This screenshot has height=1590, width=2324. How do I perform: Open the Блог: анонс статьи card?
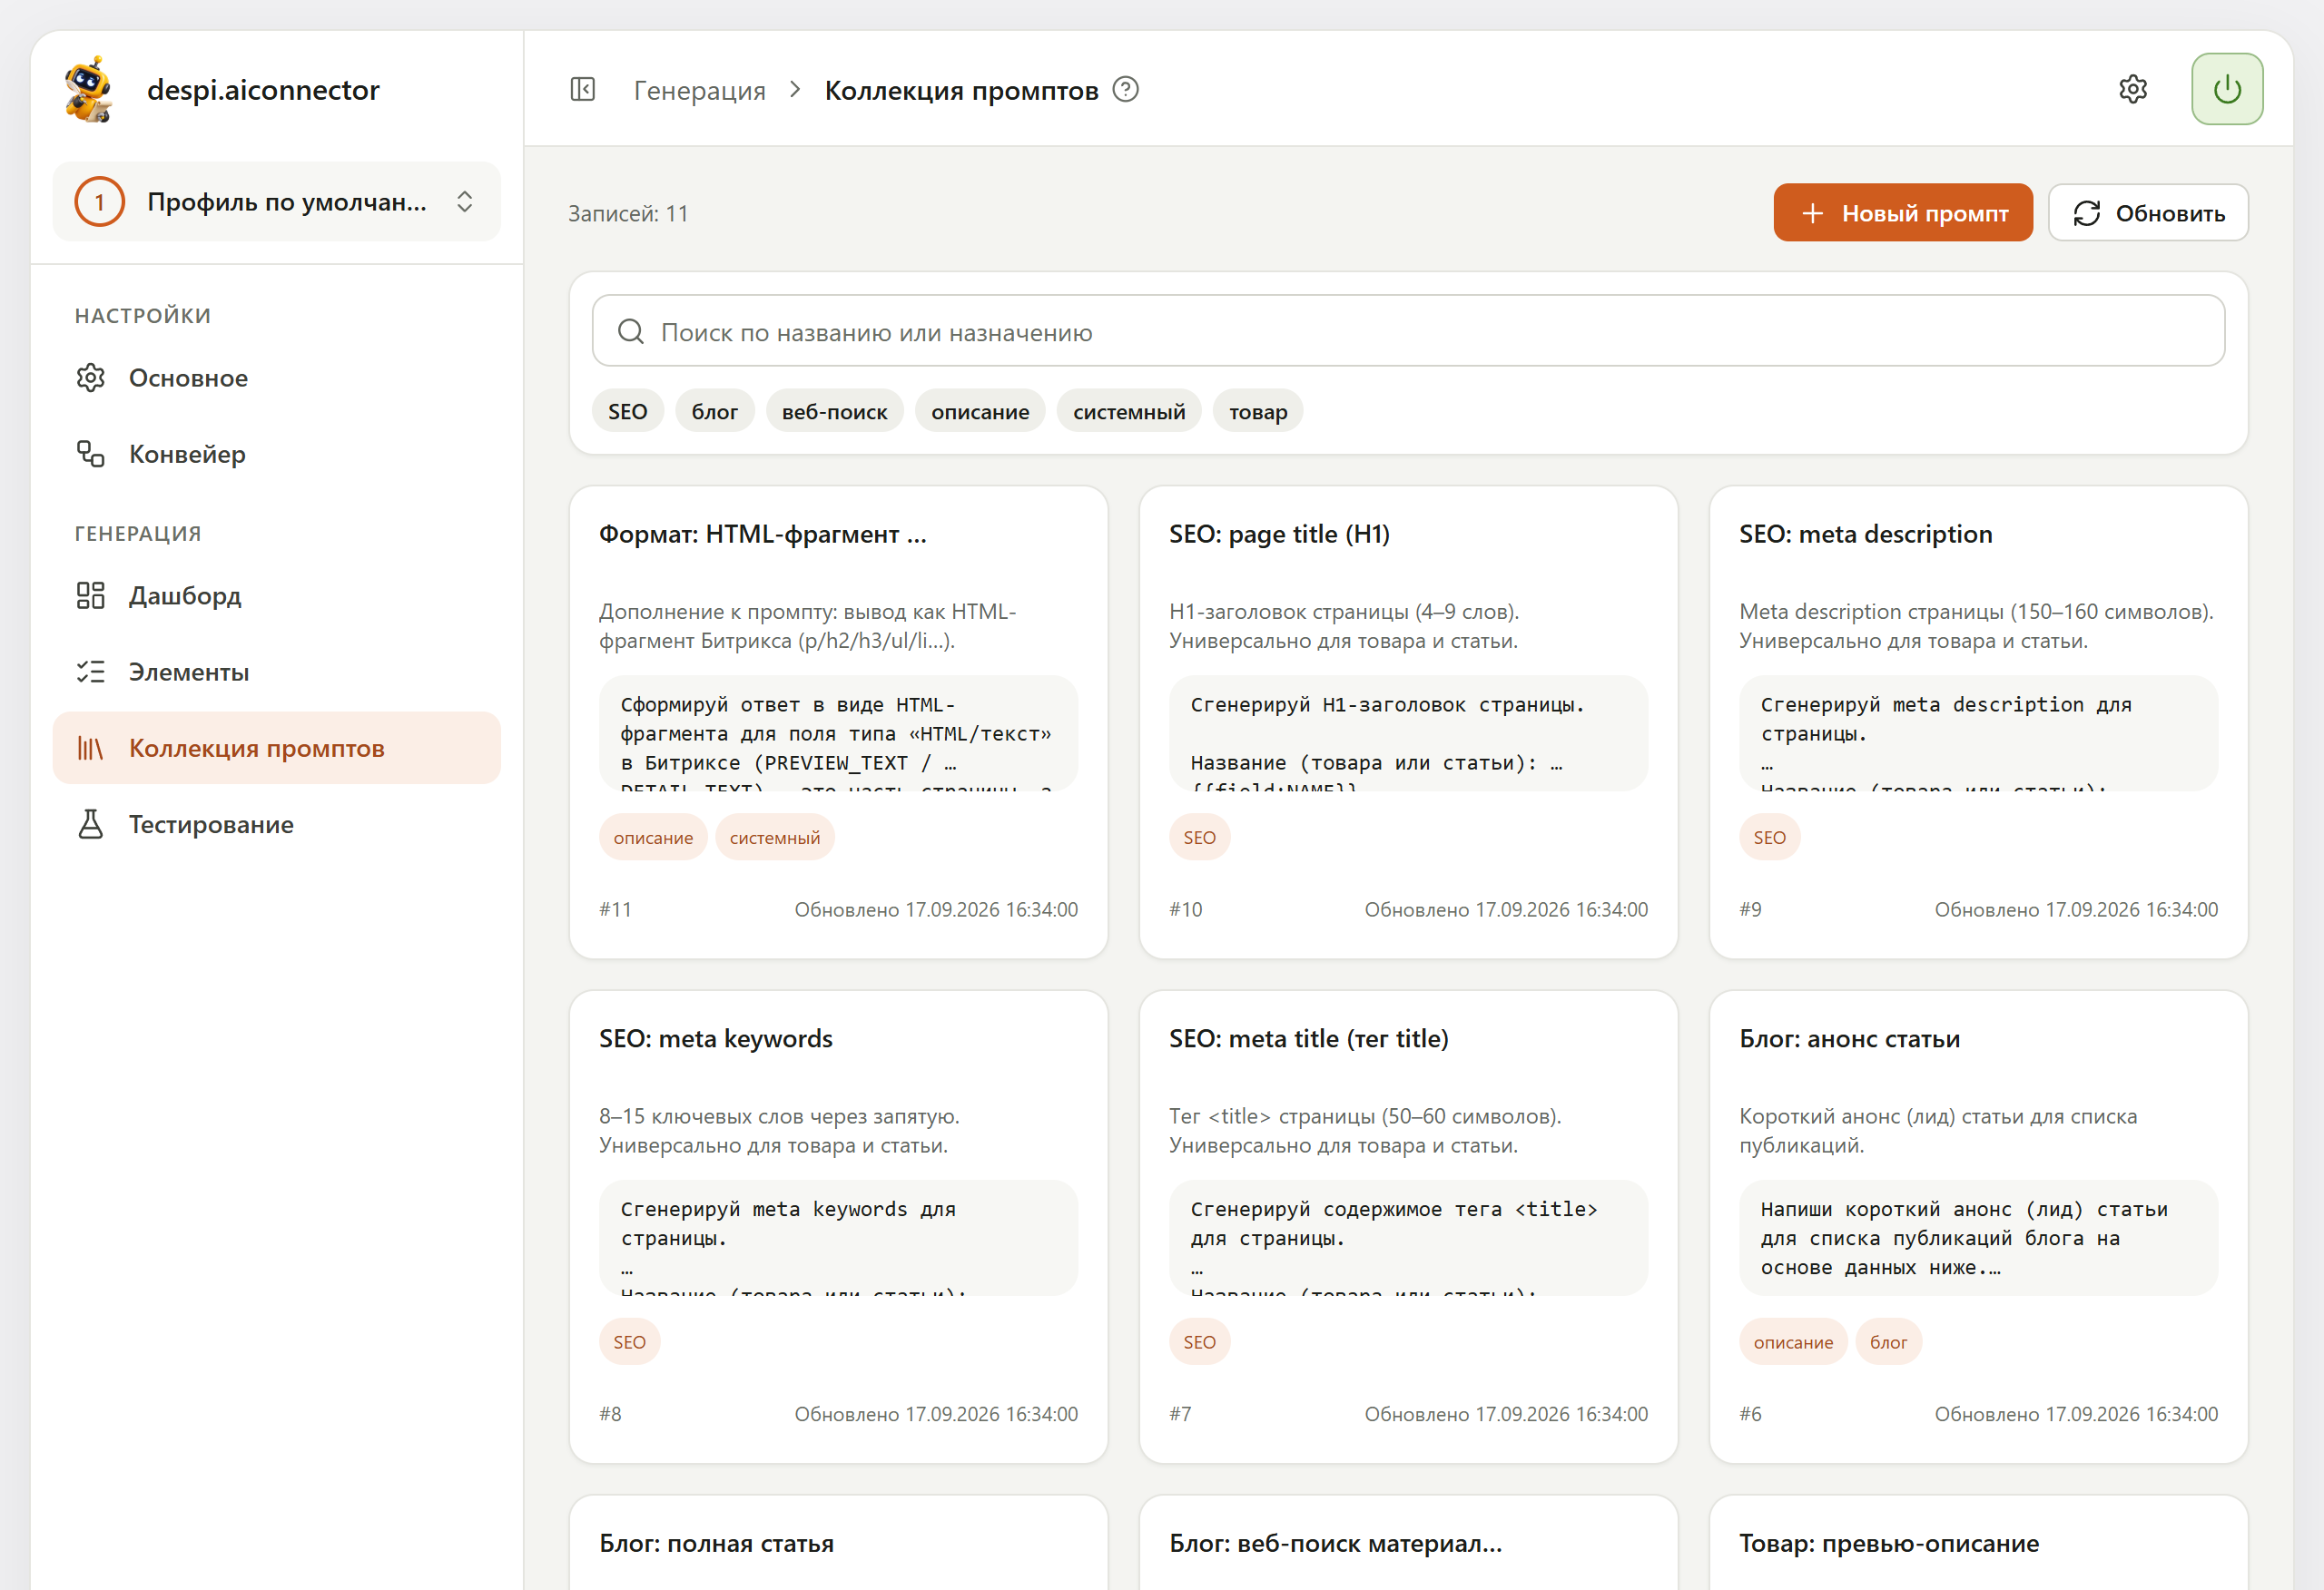click(x=1978, y=1227)
